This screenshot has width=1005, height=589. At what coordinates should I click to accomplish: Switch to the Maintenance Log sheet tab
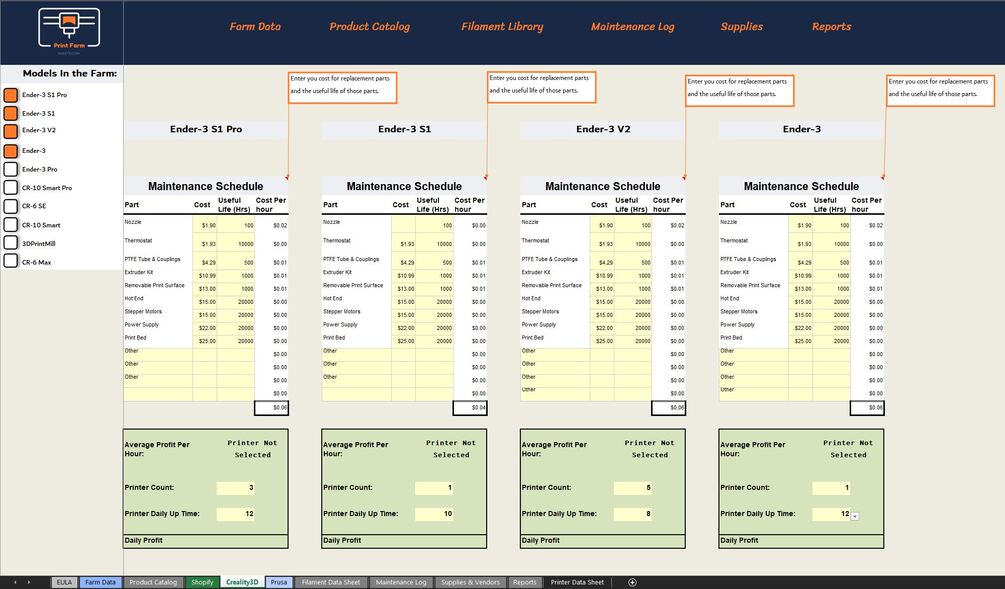(401, 582)
